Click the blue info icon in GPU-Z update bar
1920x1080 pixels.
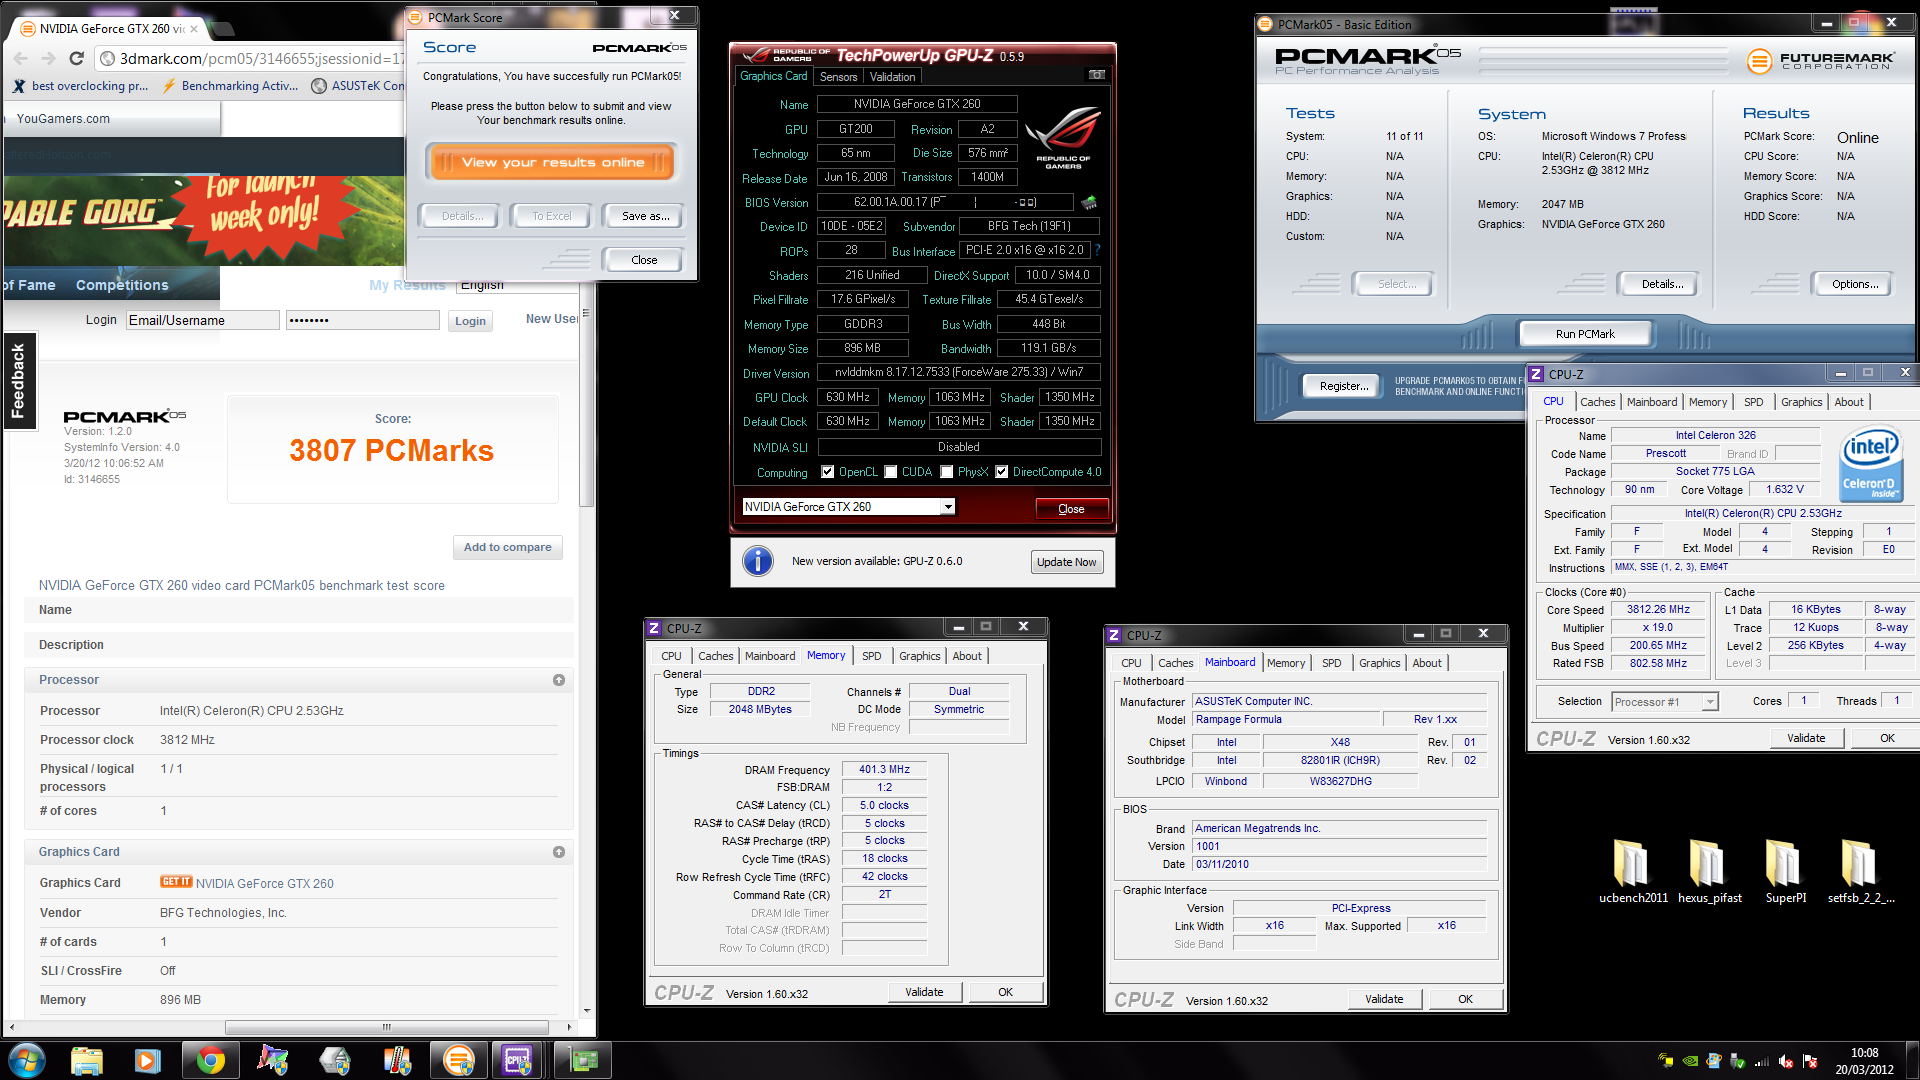tap(758, 561)
